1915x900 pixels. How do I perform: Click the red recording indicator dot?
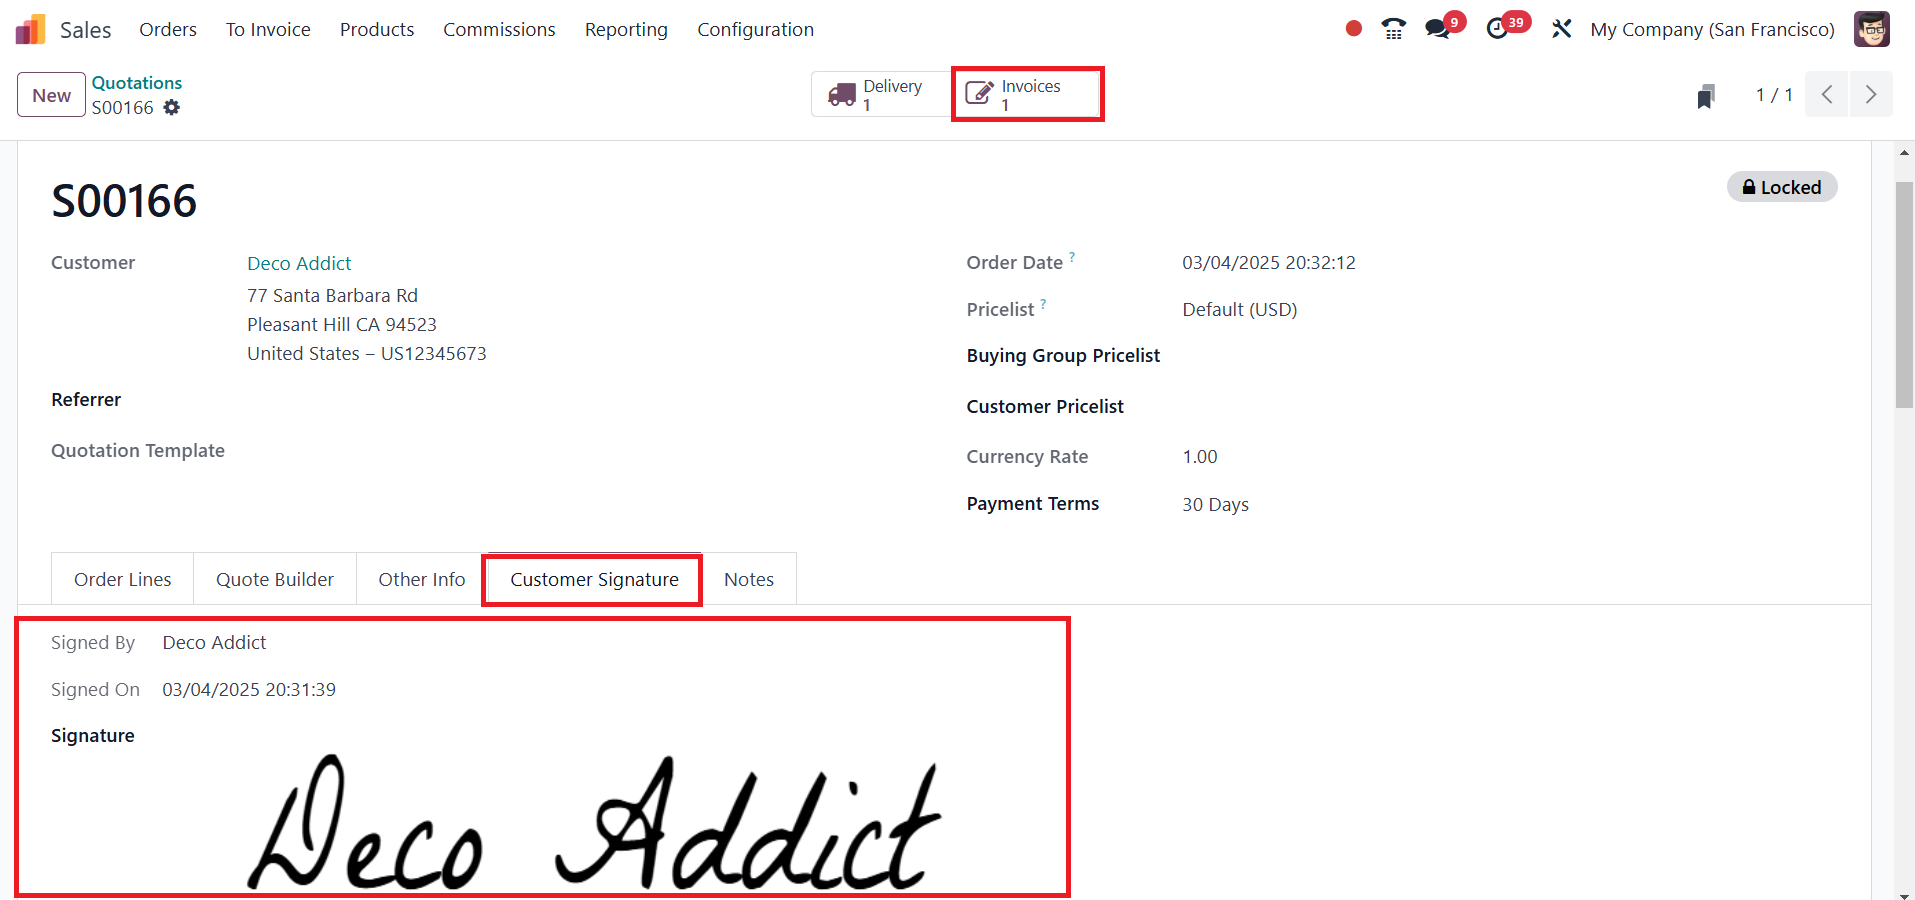coord(1354,29)
